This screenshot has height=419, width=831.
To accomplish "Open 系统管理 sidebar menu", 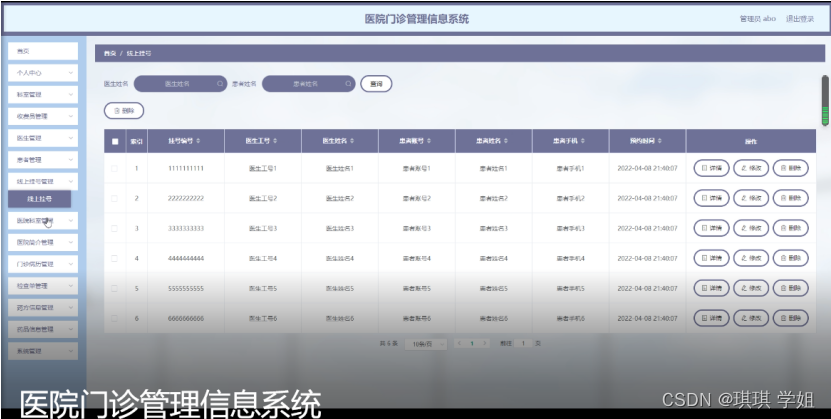I will [x=43, y=351].
